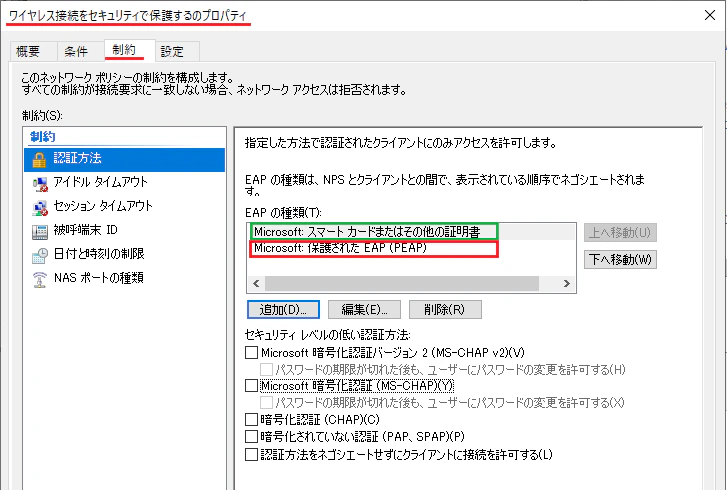Open the 設定 tab
This screenshot has height=490, width=727.
tap(178, 51)
